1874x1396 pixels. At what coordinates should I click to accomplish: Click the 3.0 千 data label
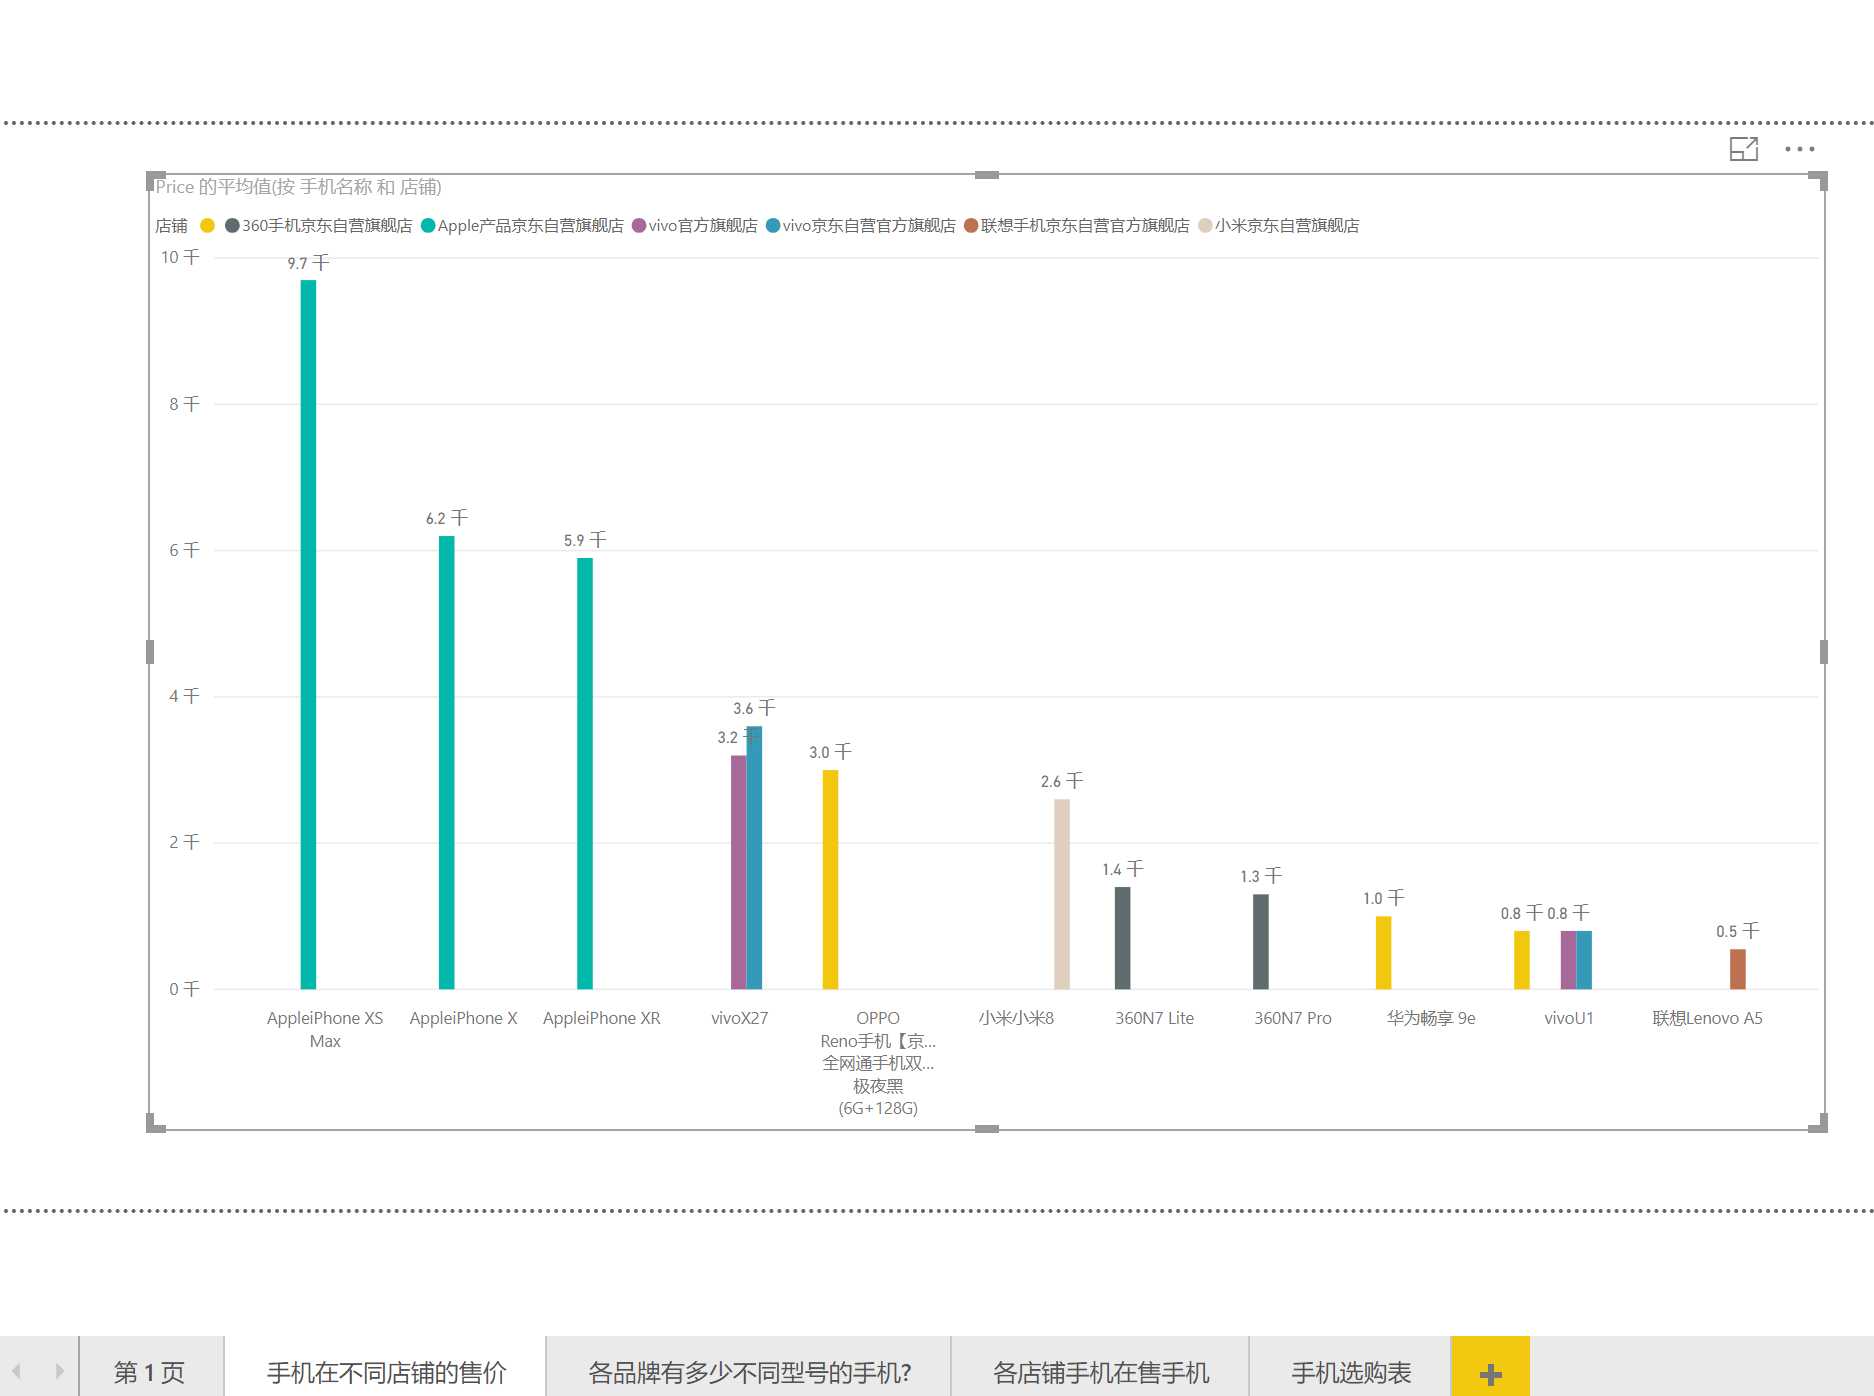830,752
